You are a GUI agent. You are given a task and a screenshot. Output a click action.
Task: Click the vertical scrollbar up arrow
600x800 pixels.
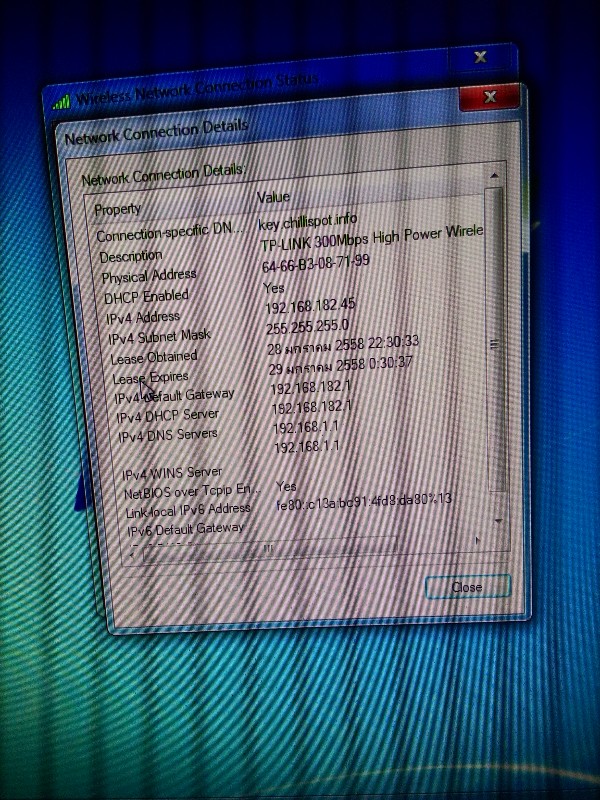pyautogui.click(x=494, y=176)
